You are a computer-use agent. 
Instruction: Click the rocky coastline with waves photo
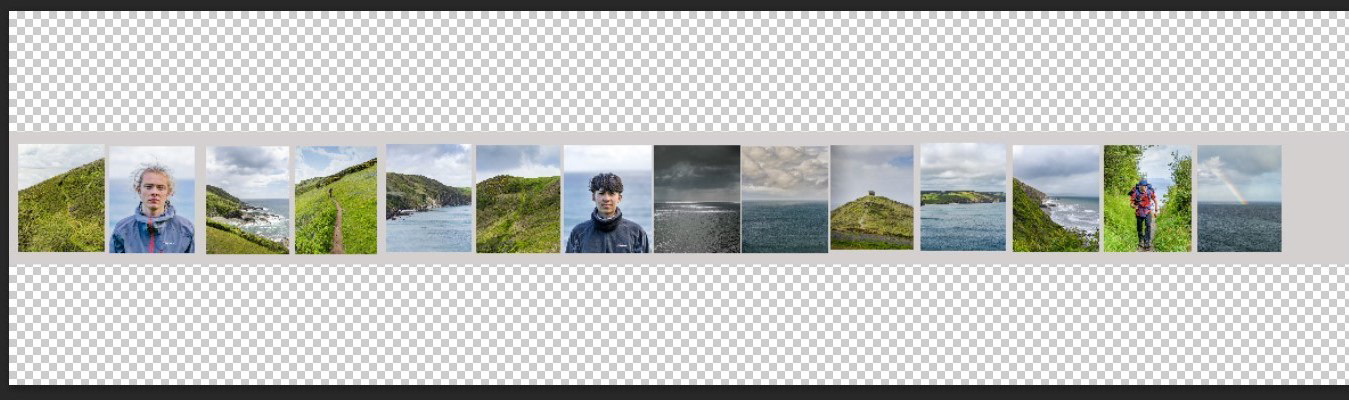(x=247, y=199)
